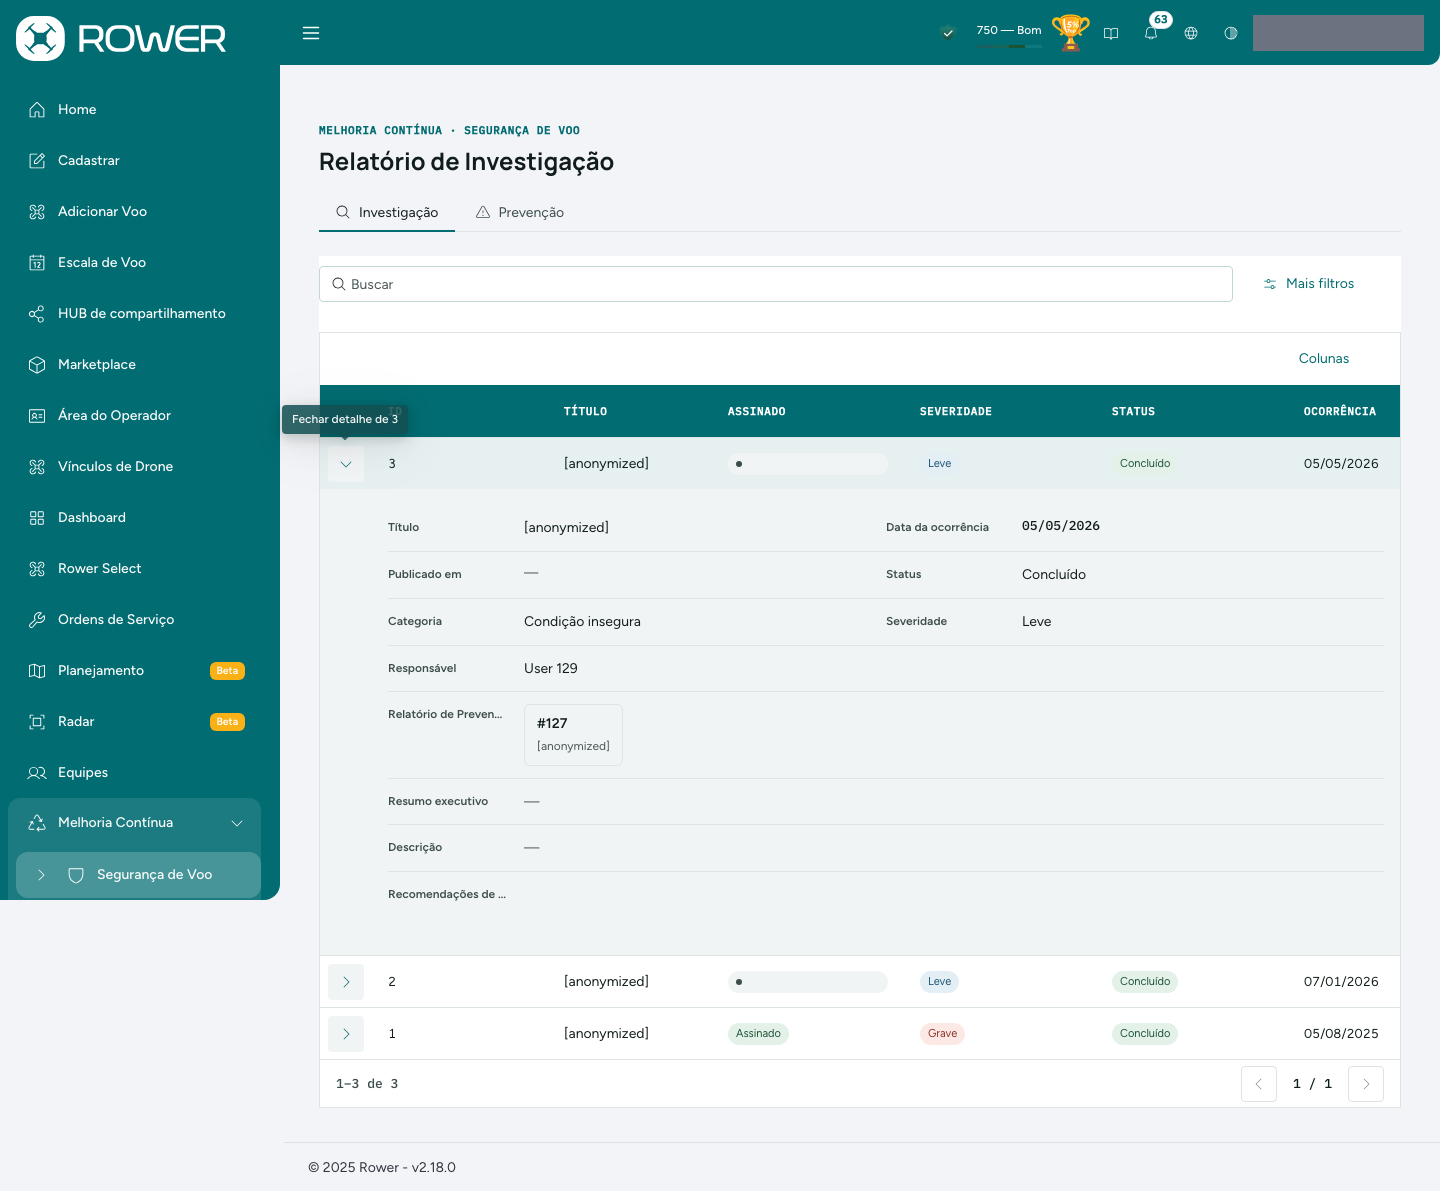Click the Melhoria Contínua recycle icon

tap(37, 823)
